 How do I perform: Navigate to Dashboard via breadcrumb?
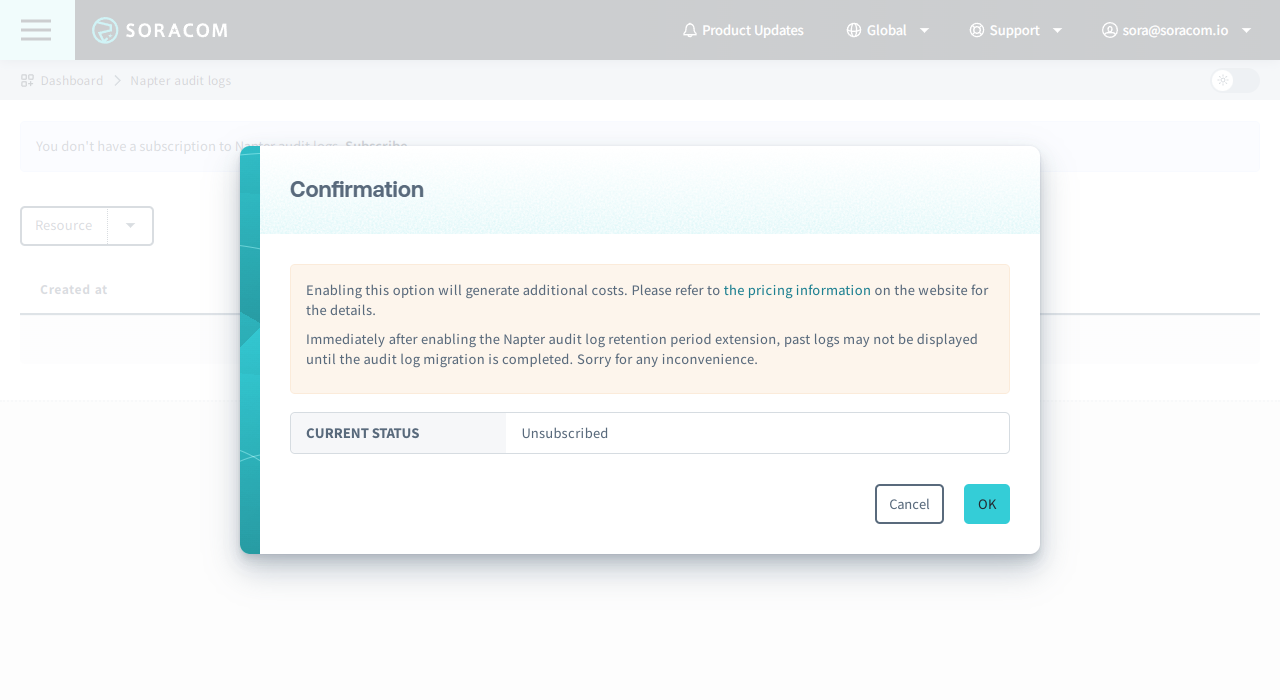(x=70, y=80)
